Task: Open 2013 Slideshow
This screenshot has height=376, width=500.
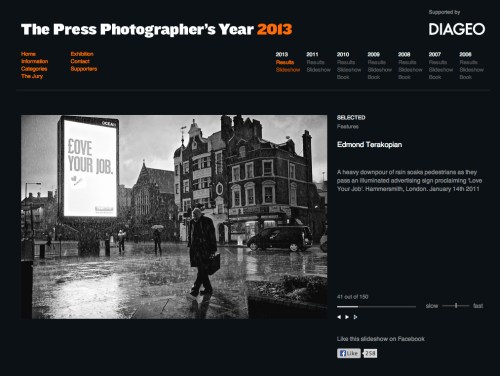Action: click(288, 70)
